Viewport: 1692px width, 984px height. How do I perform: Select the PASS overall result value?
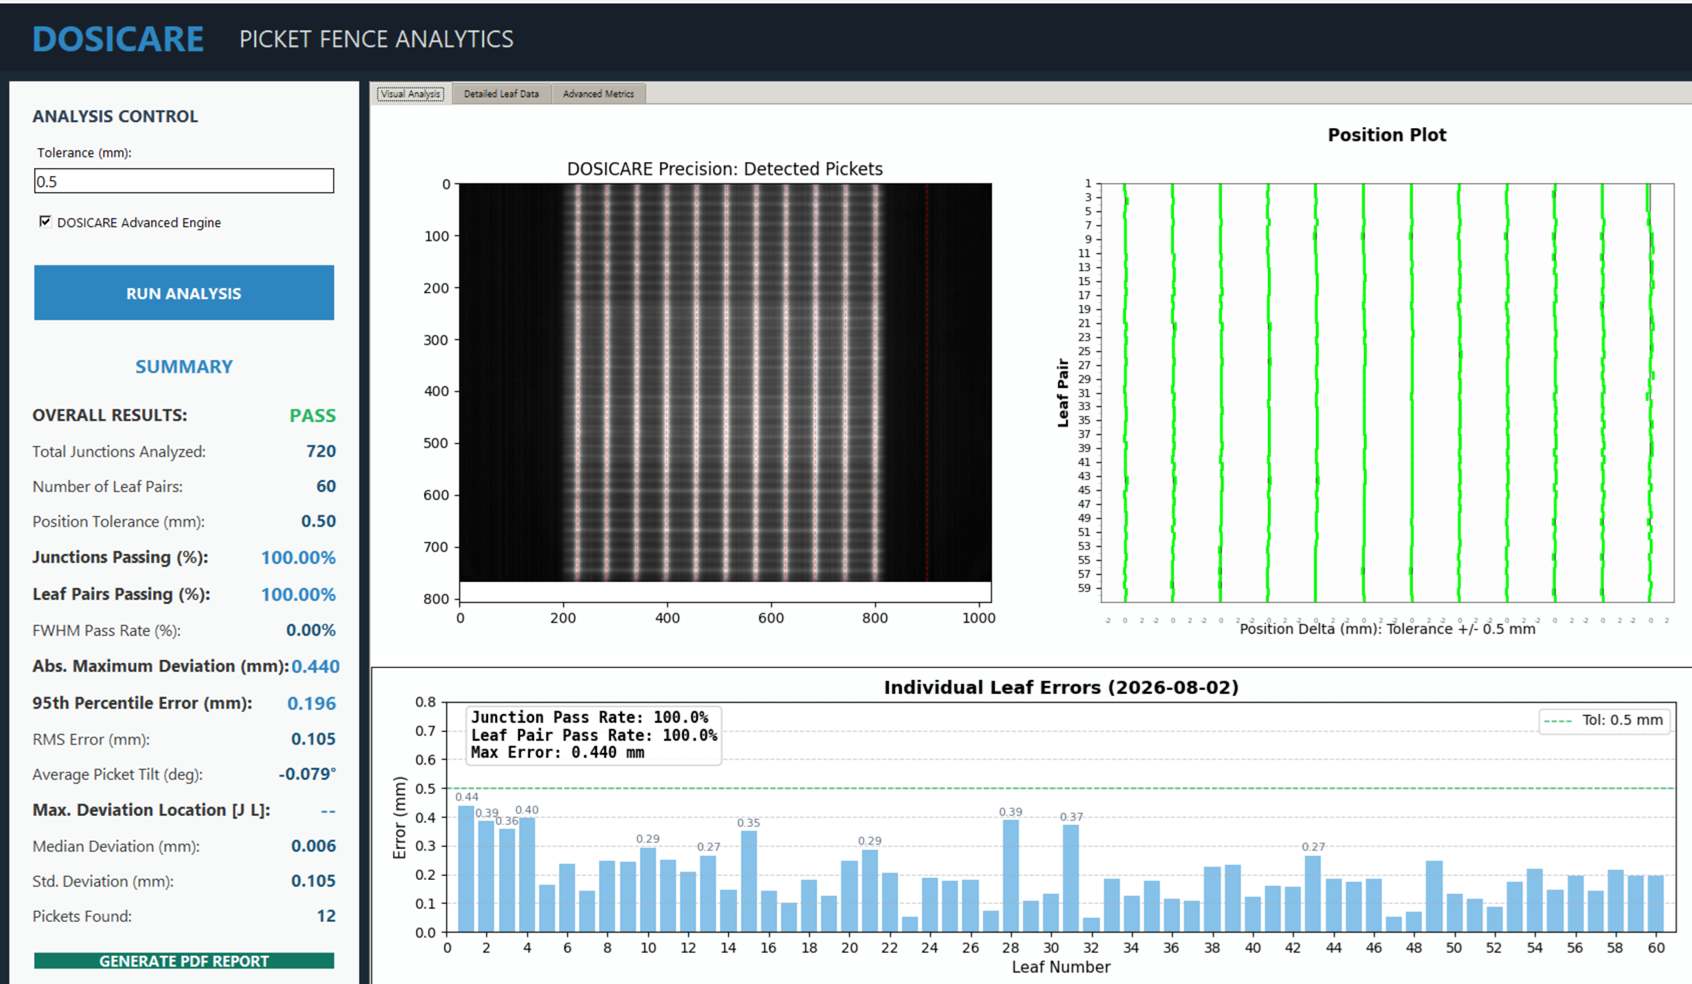coord(312,415)
